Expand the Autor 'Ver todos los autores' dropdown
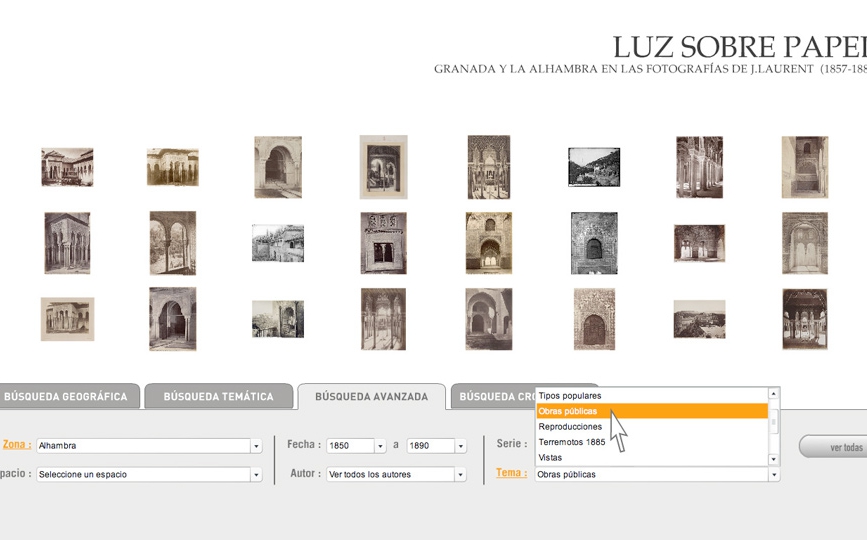Image resolution: width=867 pixels, height=540 pixels. click(x=460, y=475)
